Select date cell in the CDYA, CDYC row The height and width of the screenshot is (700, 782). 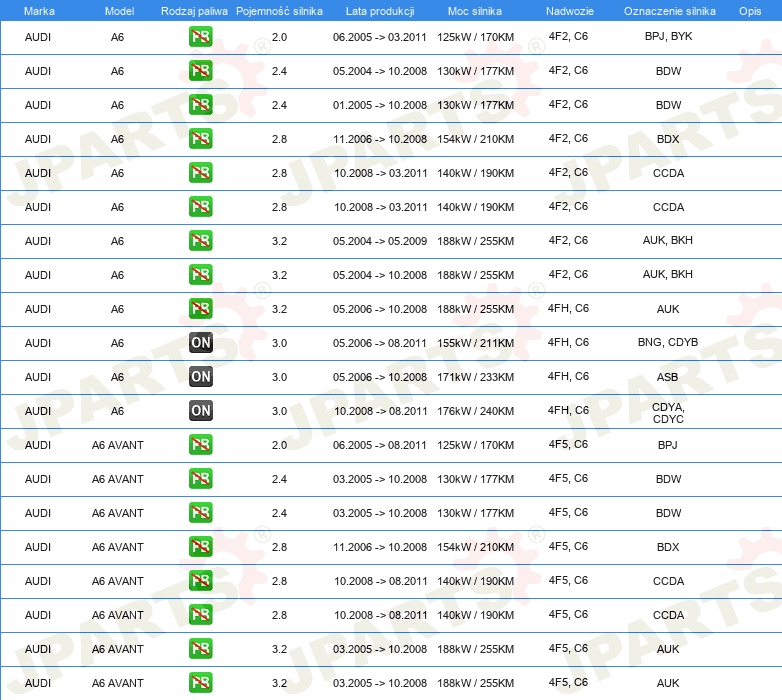[x=381, y=411]
